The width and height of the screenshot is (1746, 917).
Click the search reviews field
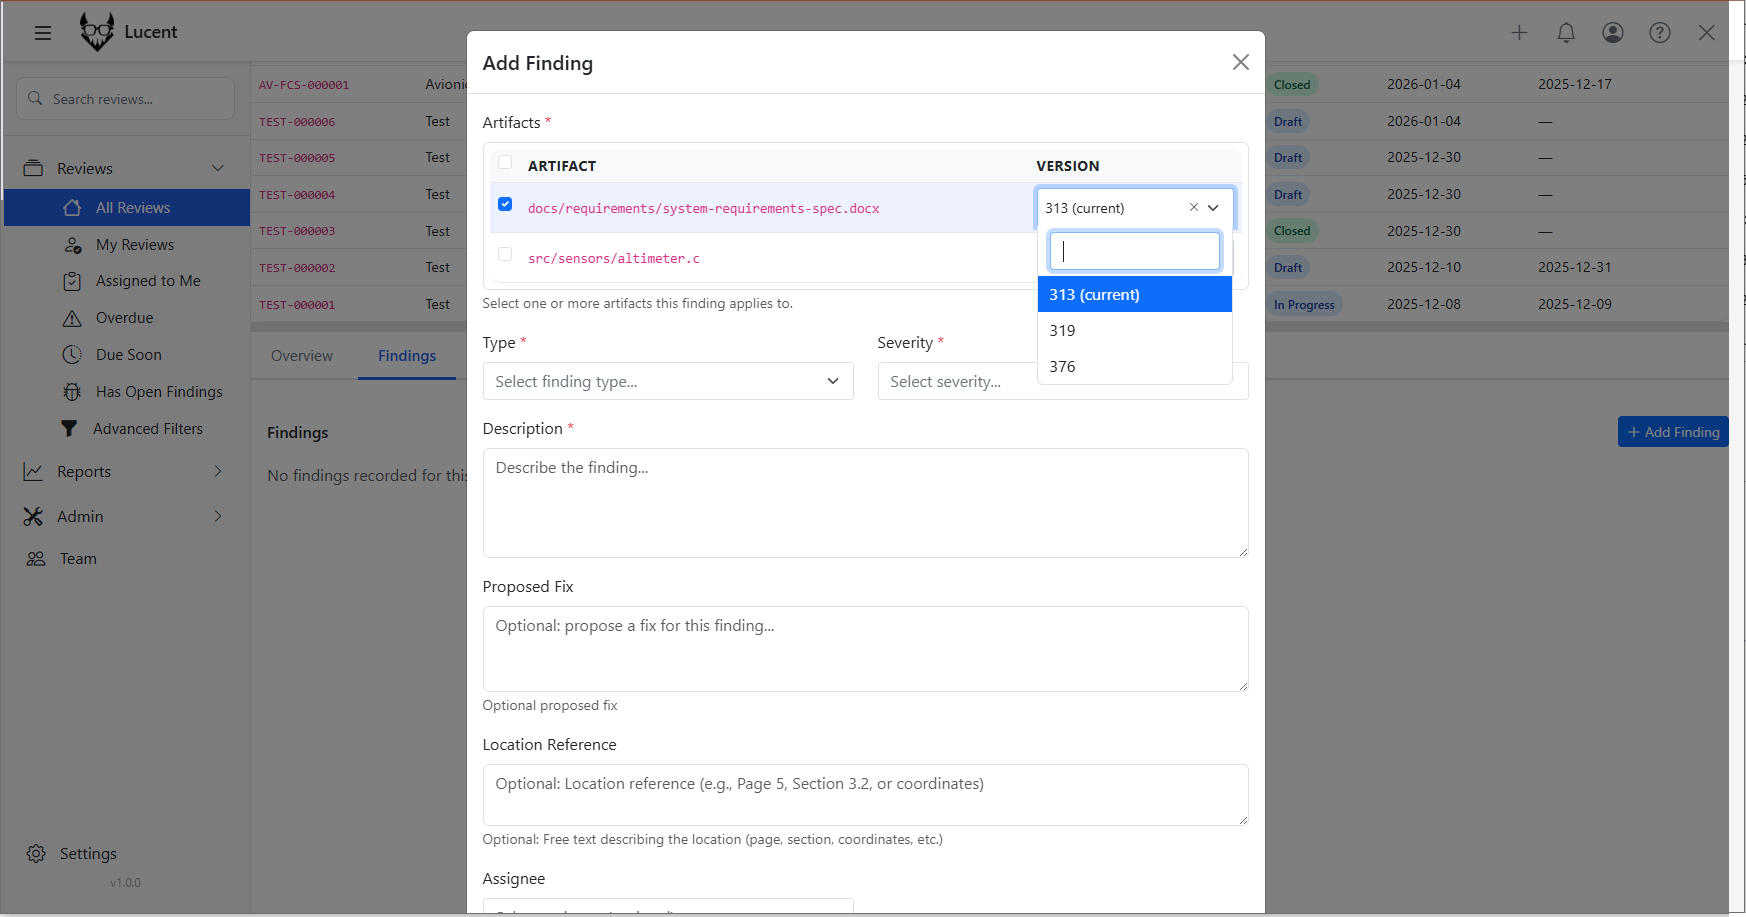click(124, 98)
